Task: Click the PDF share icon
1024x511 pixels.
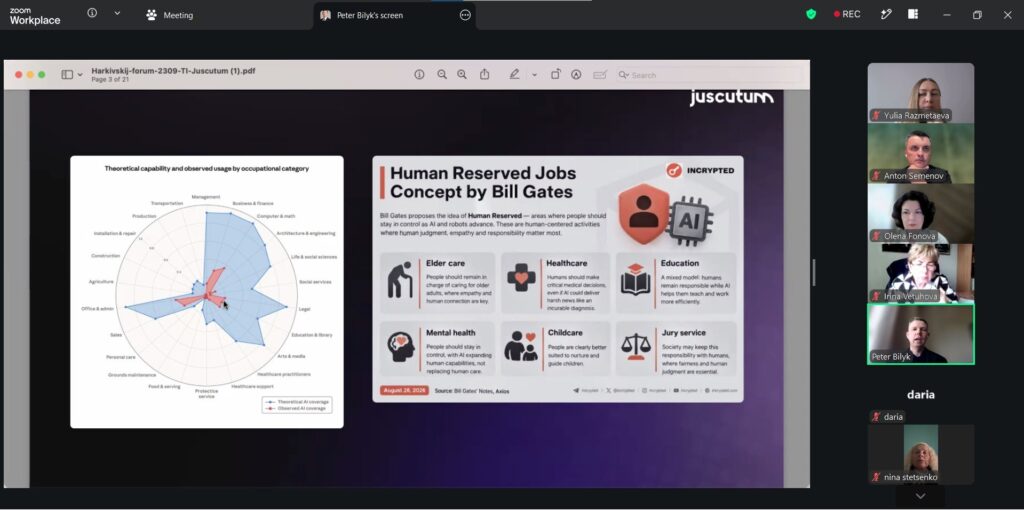Action: (x=485, y=74)
